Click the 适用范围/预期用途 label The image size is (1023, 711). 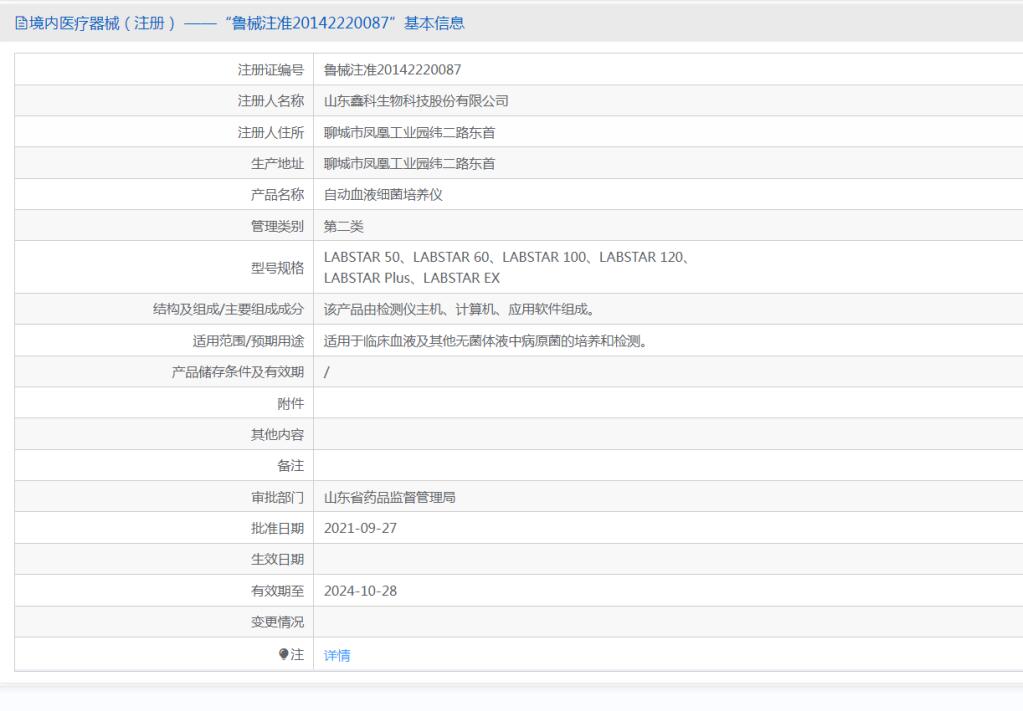click(248, 340)
